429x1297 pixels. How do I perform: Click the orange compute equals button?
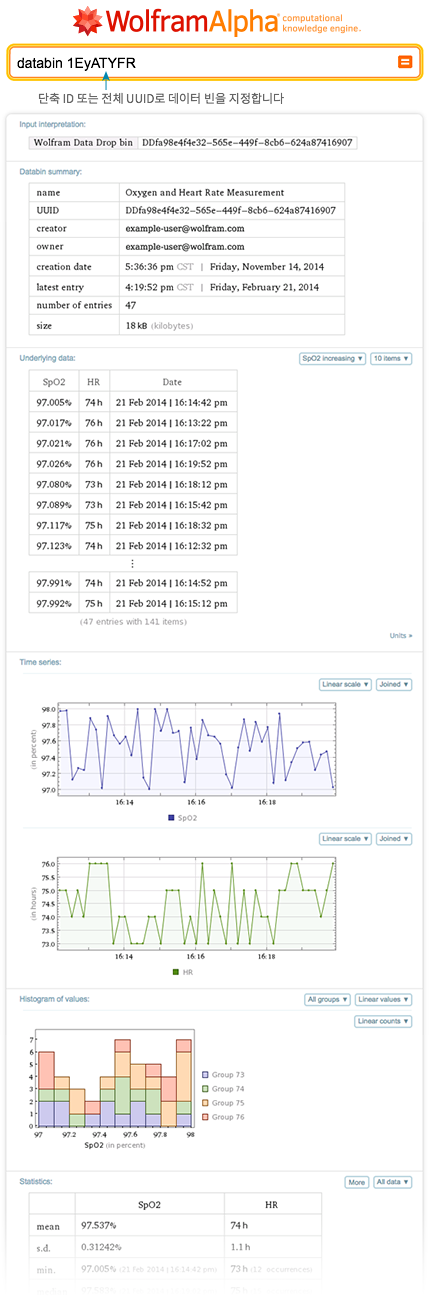(405, 62)
